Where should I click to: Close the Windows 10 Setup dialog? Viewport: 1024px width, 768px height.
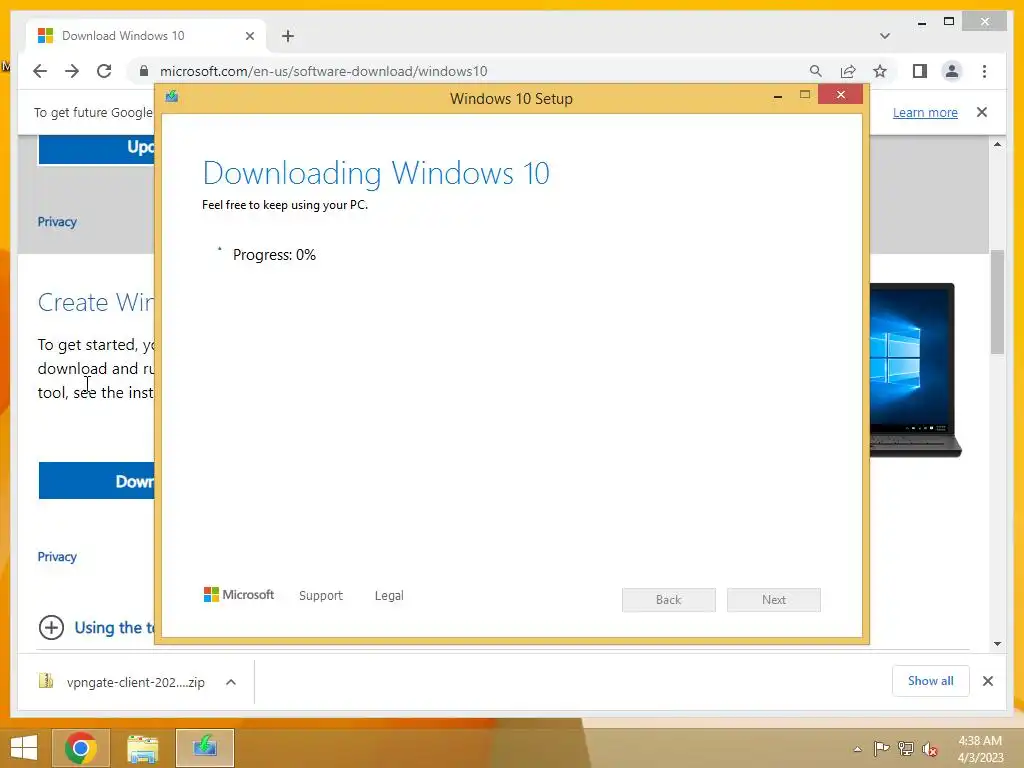tap(840, 95)
